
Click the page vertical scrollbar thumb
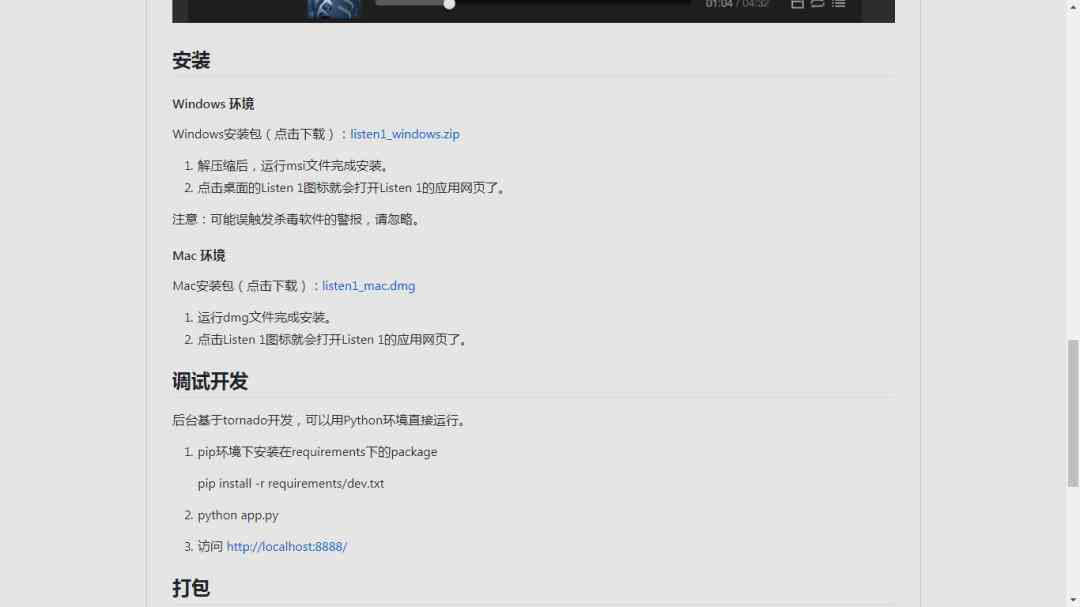(x=1073, y=413)
